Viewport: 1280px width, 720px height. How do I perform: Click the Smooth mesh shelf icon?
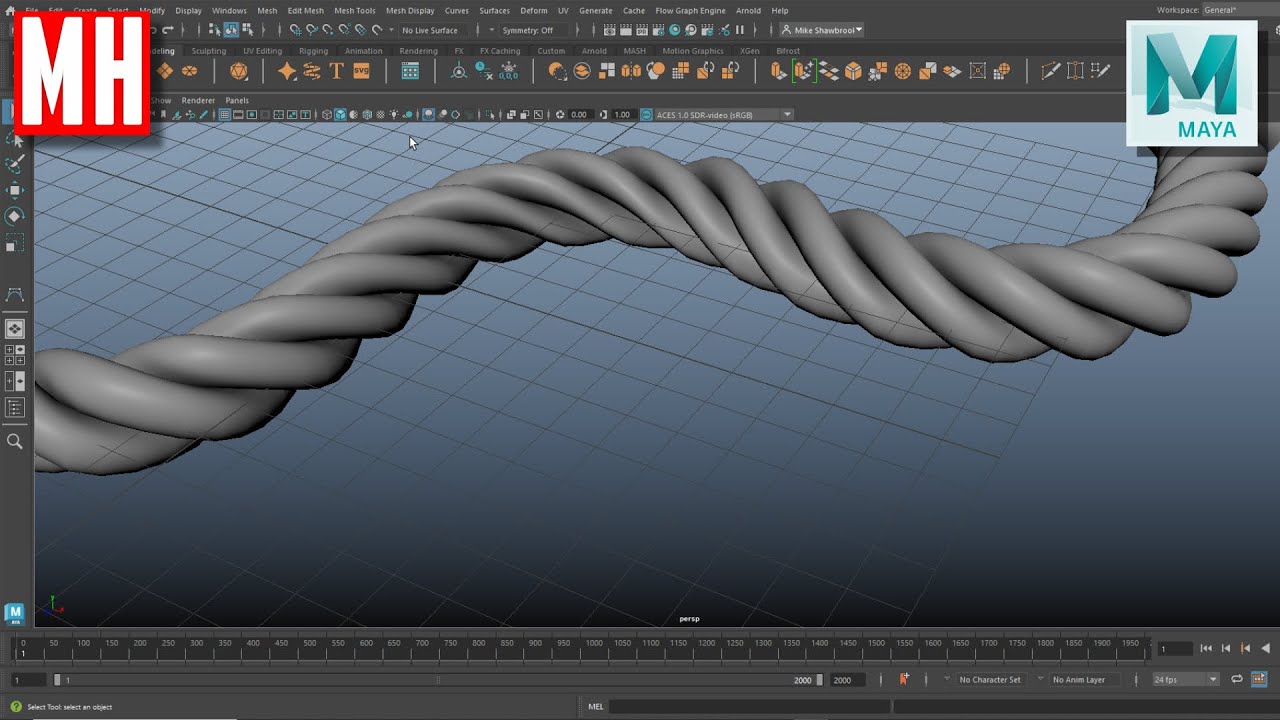[656, 70]
